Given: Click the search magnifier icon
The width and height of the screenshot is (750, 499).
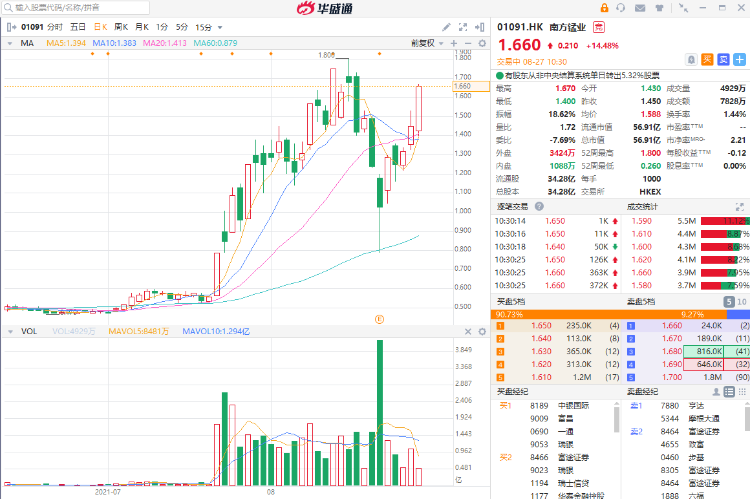Looking at the screenshot, I should pos(8,7).
